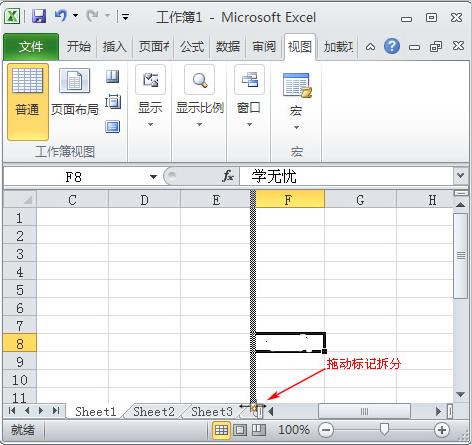Image resolution: width=472 pixels, height=445 pixels.
Task: Switch to Page Layout view in status bar
Action: pos(240,430)
